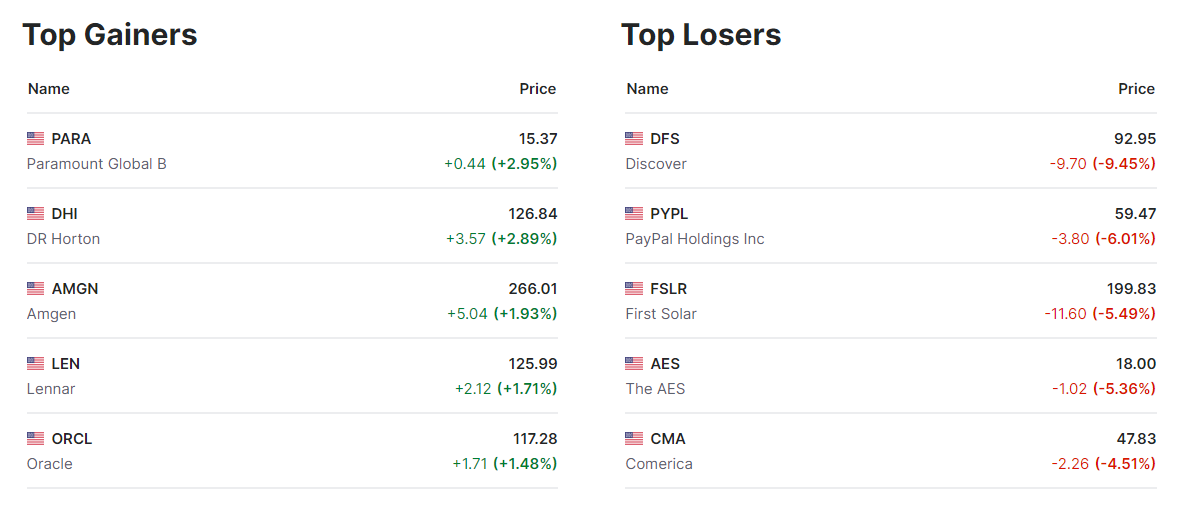Screen dimensions: 1181x513
Task: Sort gainers by the Name column header
Action: 49,89
